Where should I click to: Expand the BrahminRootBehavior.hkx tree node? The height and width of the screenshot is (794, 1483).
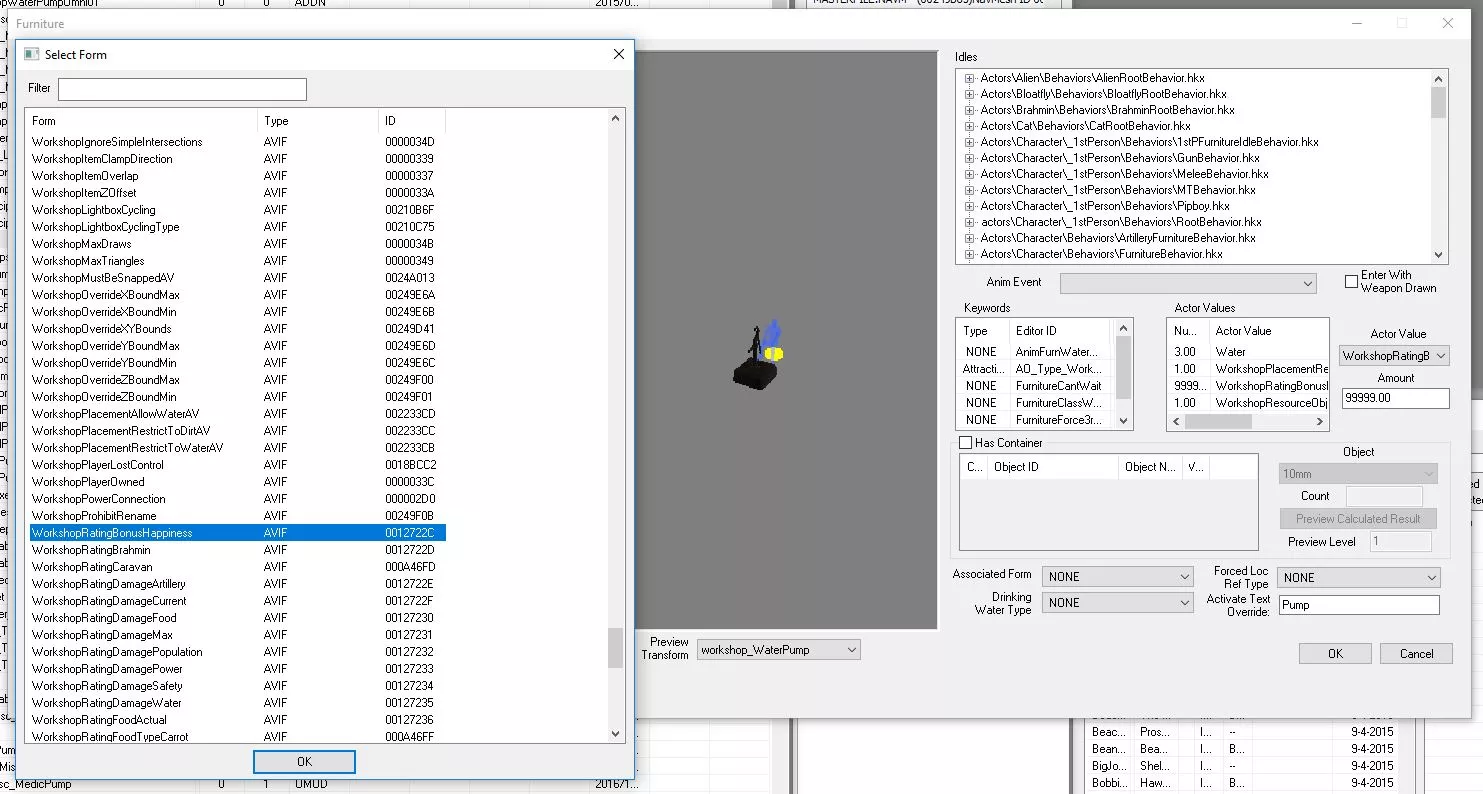[969, 110]
